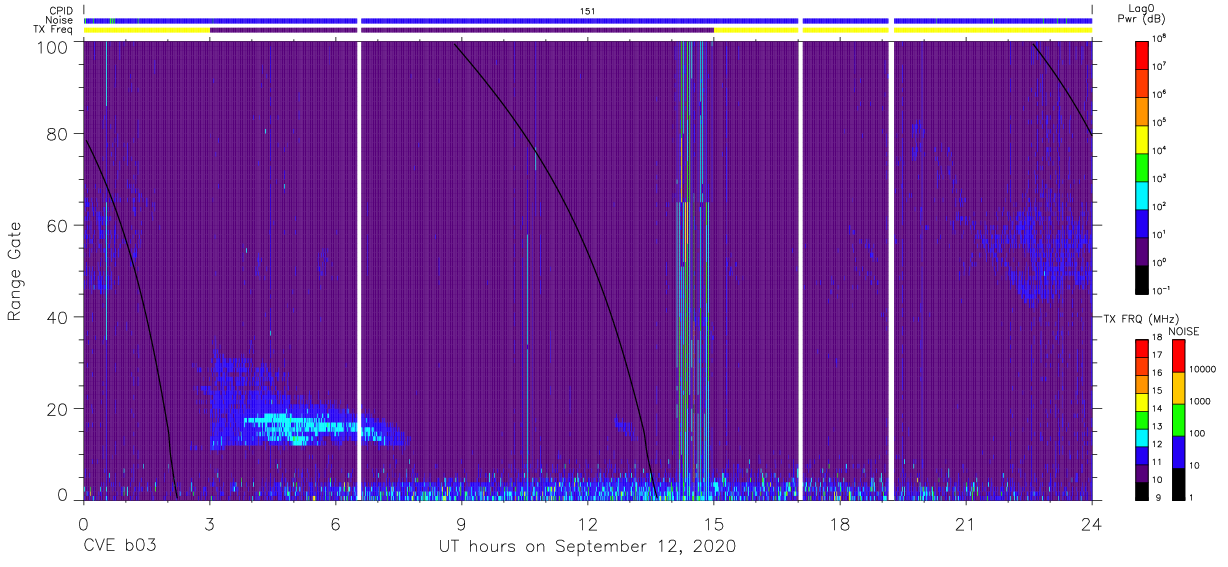Click the 40 tick on Range Gate axis
The height and width of the screenshot is (567, 1228).
[x=57, y=318]
